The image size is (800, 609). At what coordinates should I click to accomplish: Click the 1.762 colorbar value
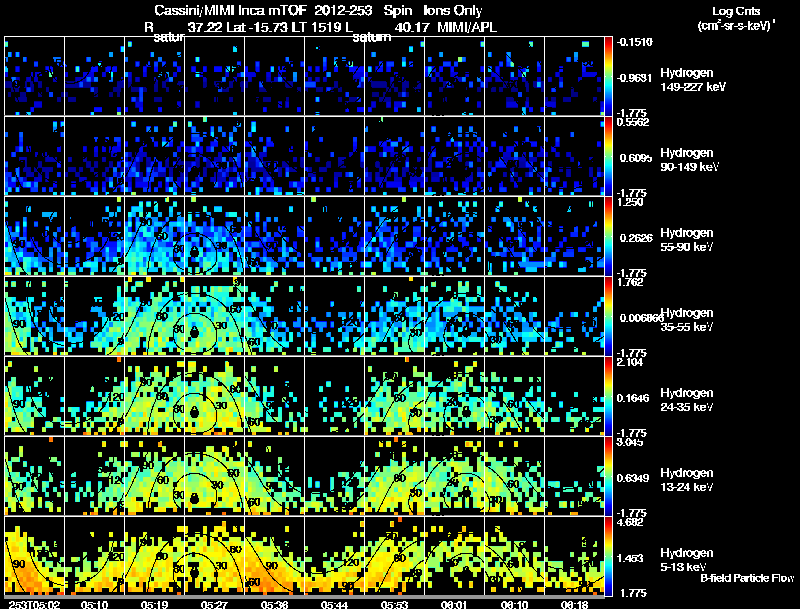630,282
